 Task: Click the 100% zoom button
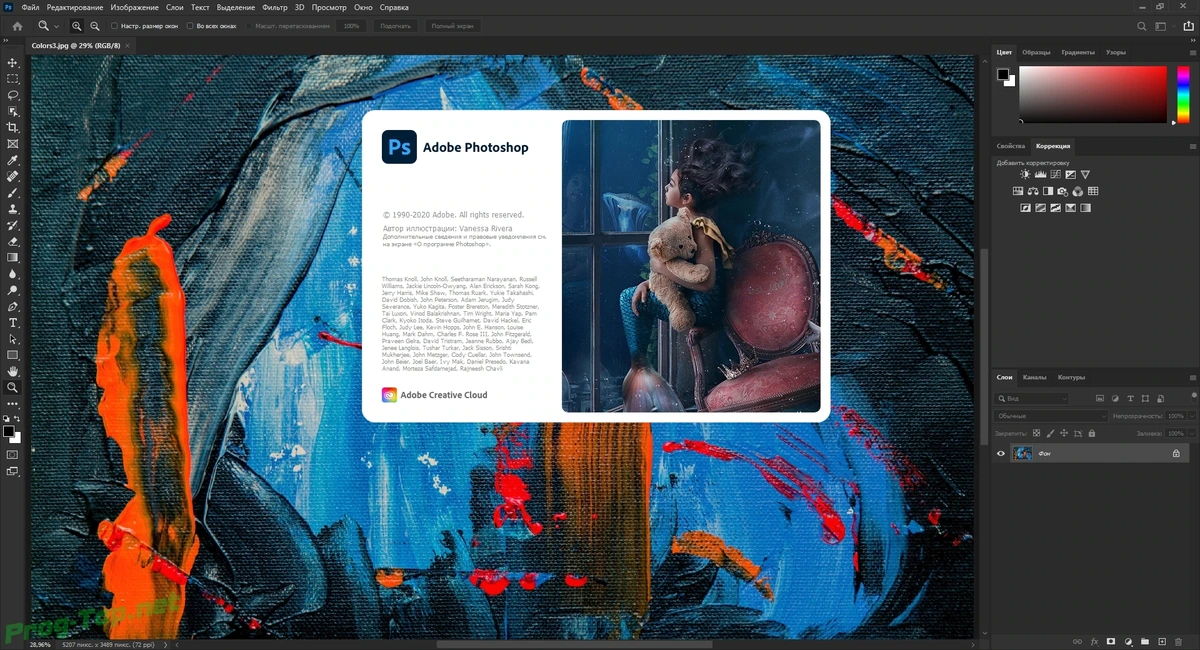(352, 26)
